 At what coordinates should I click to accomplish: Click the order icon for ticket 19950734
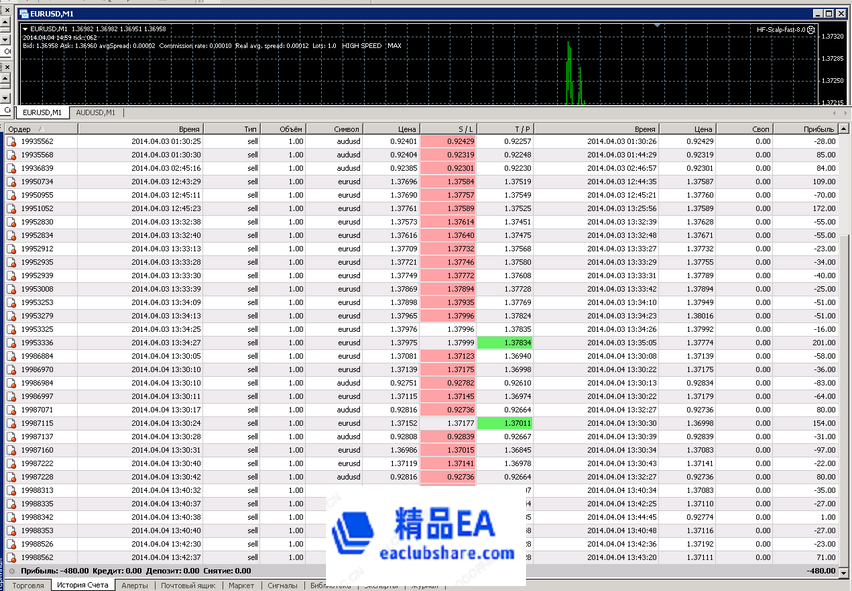tap(11, 182)
